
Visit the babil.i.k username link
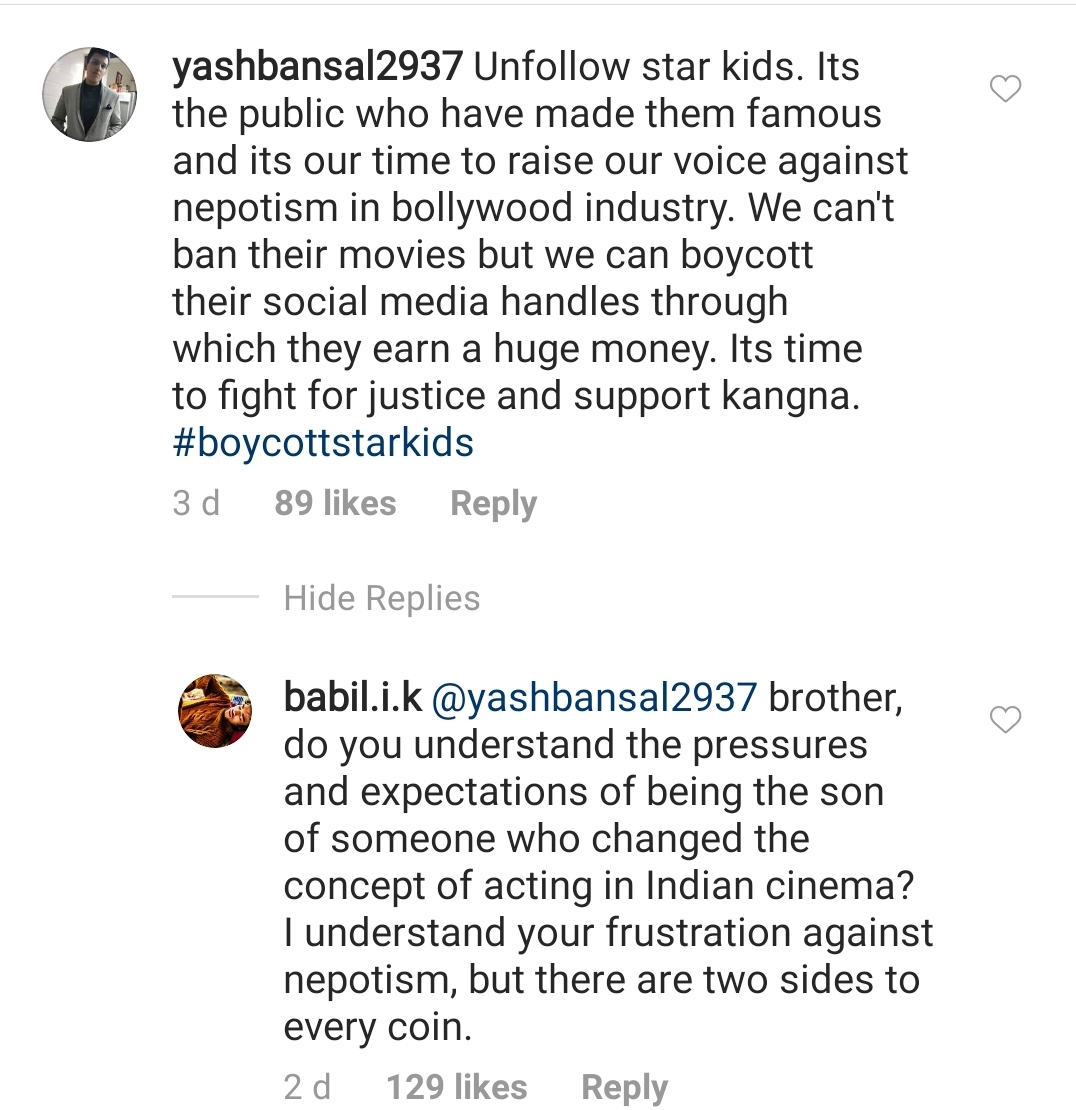pyautogui.click(x=353, y=698)
